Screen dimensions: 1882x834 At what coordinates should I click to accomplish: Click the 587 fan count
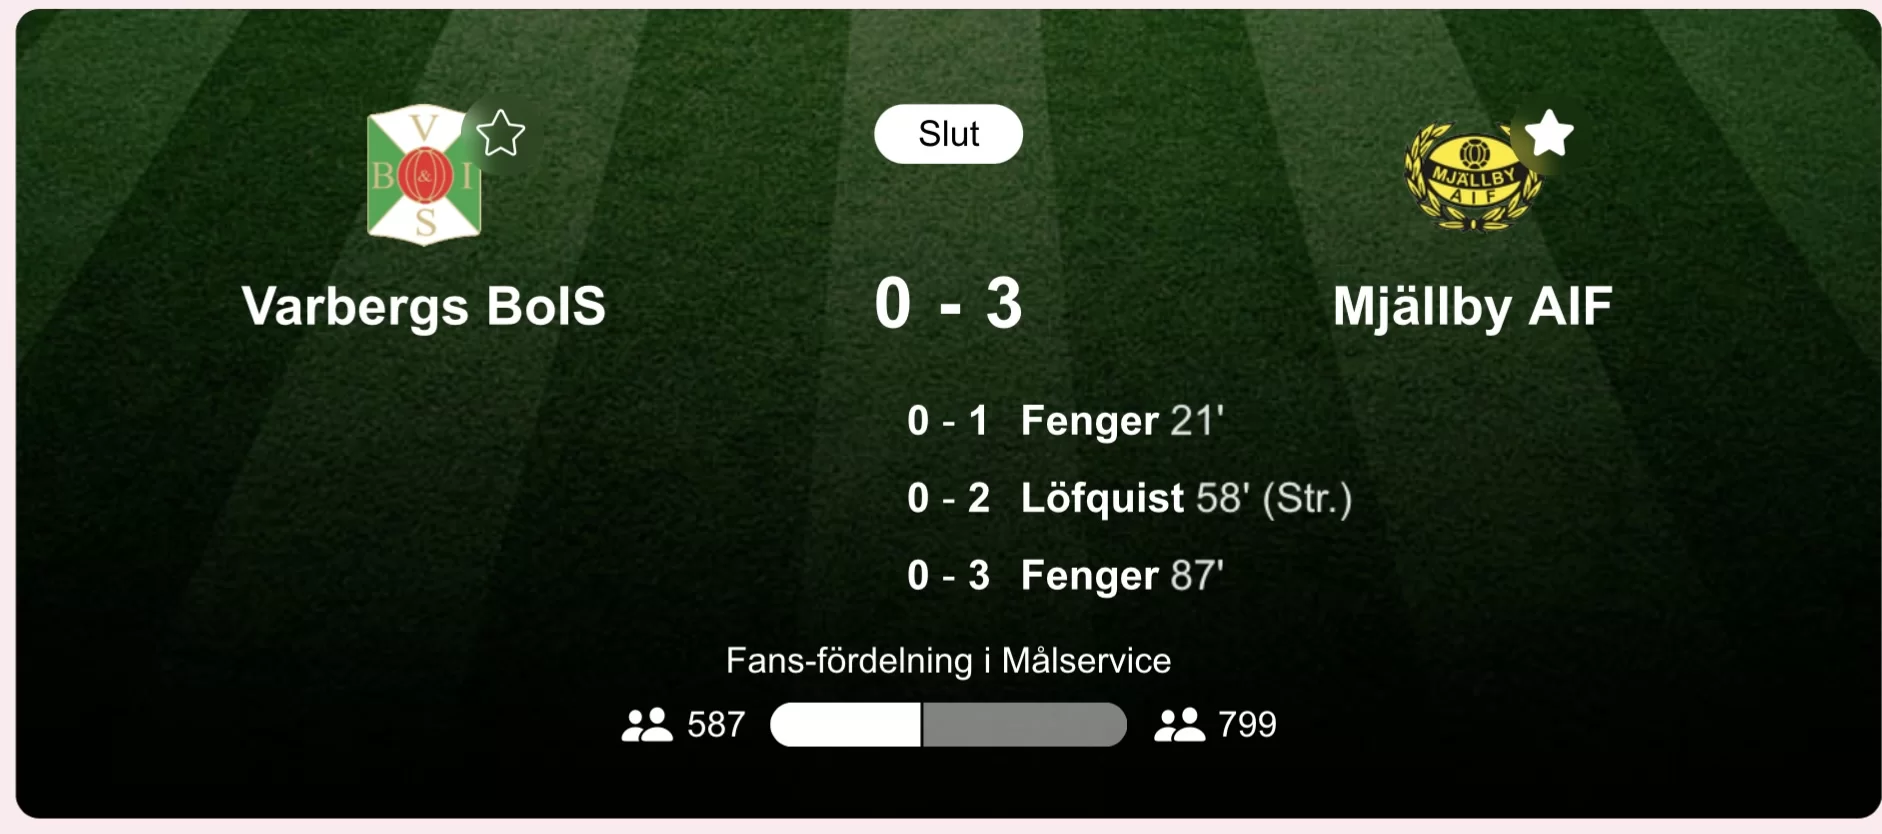click(716, 724)
